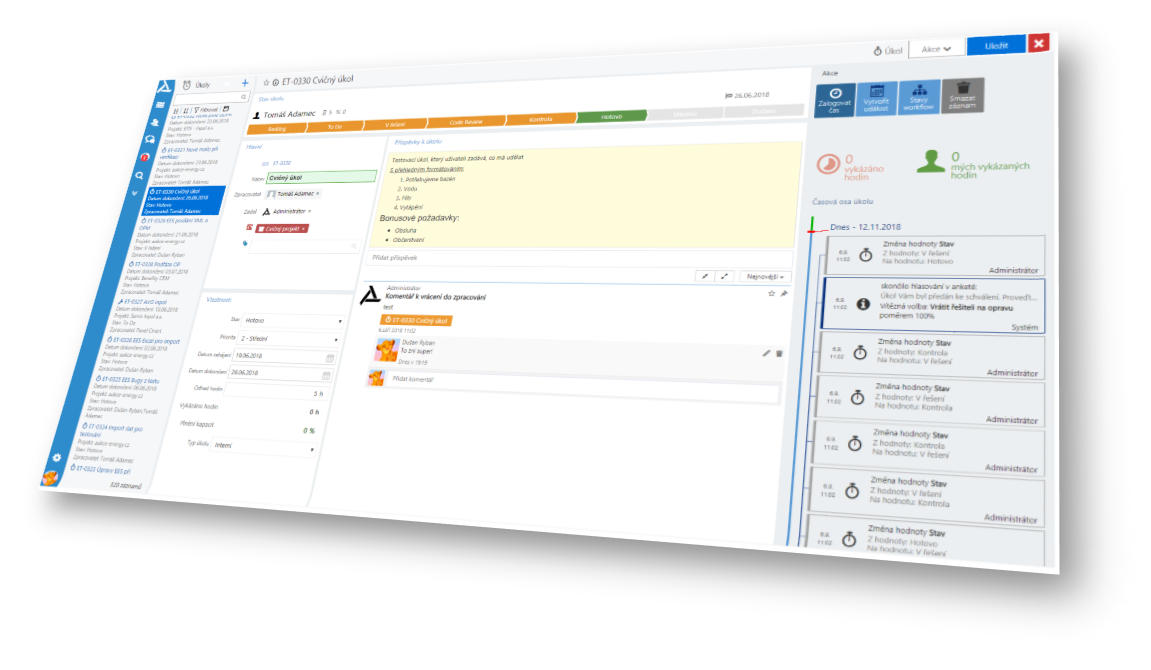Select the greyed Zrušeno workflow stage

click(763, 111)
